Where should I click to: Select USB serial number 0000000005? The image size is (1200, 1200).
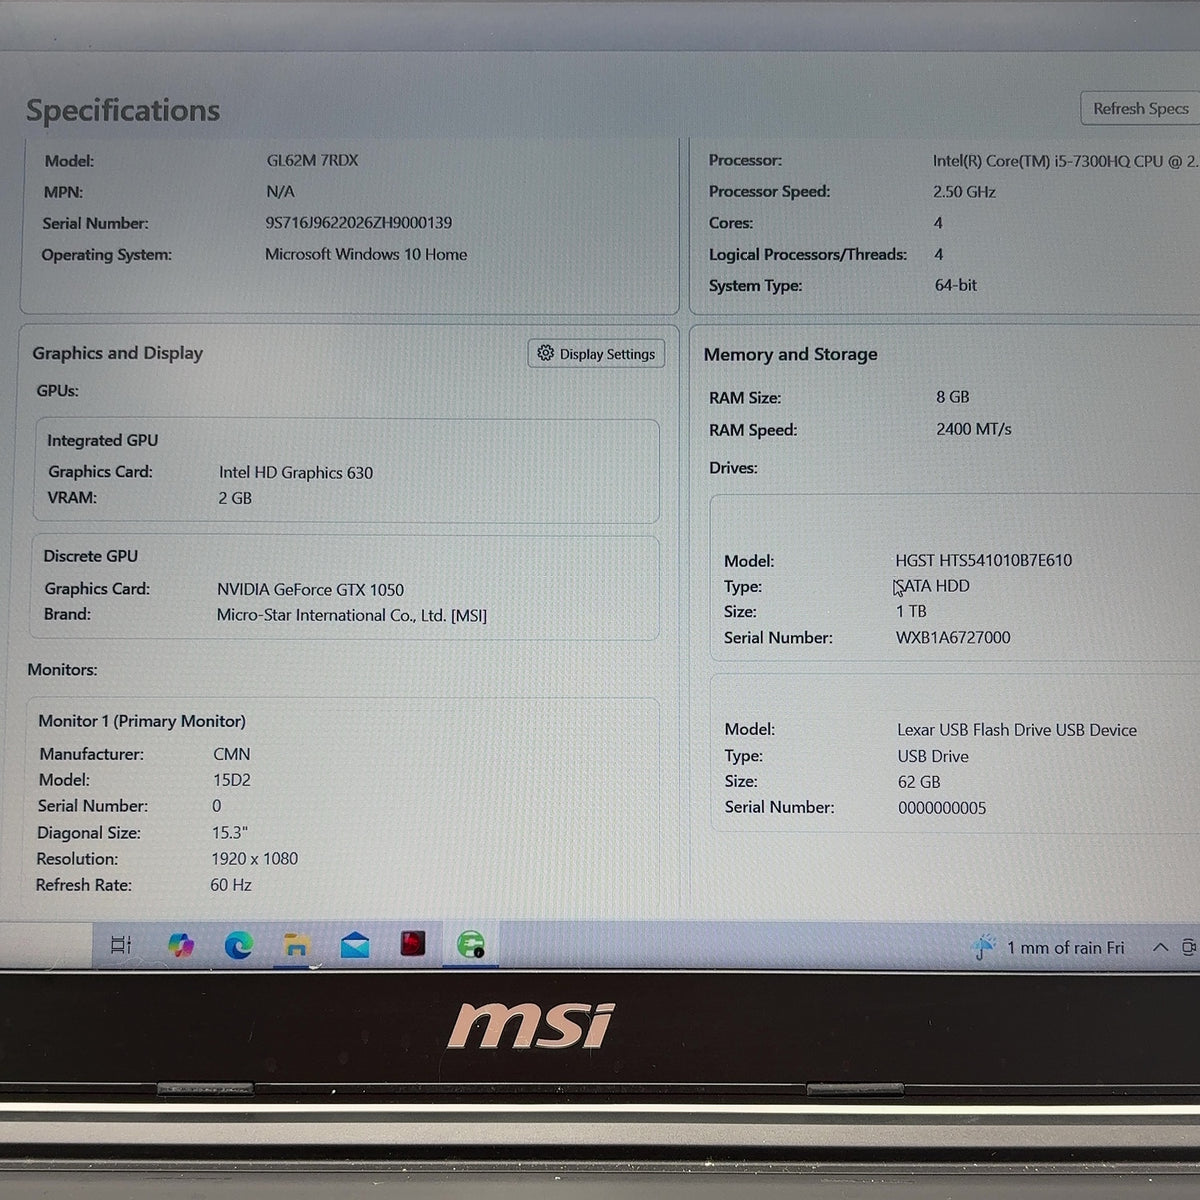coord(942,808)
